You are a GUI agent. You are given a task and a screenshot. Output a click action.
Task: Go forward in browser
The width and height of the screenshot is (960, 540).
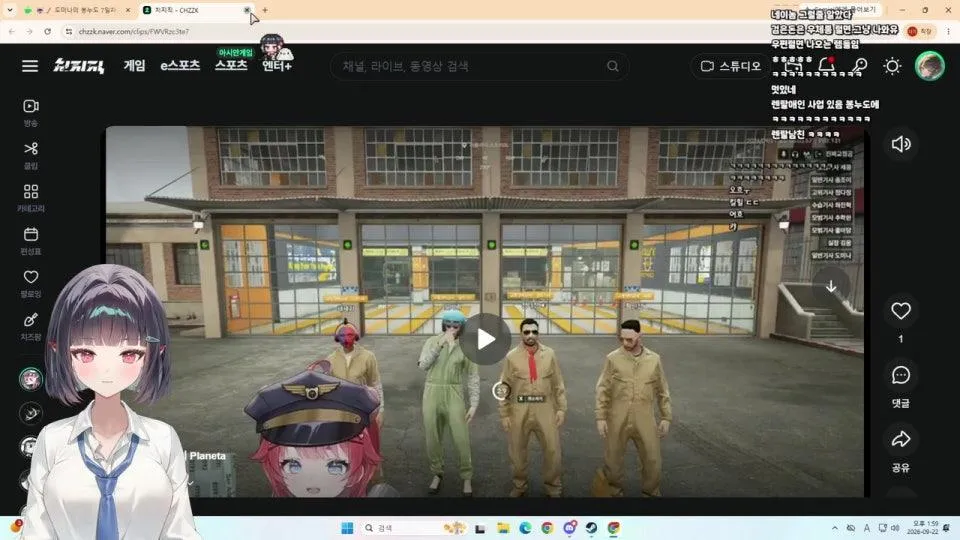29,31
